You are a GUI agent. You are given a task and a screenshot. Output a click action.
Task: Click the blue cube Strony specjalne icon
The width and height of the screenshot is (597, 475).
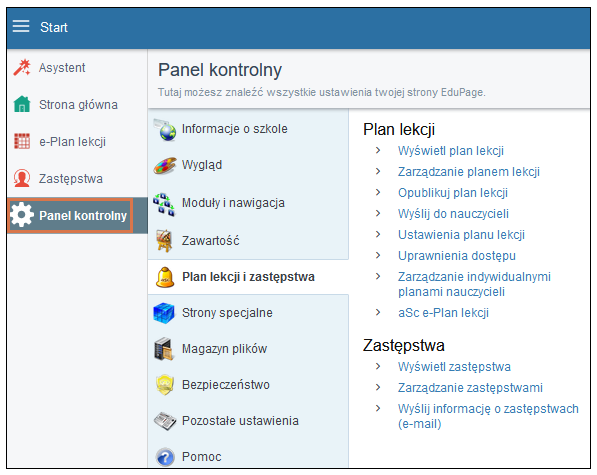tap(164, 313)
